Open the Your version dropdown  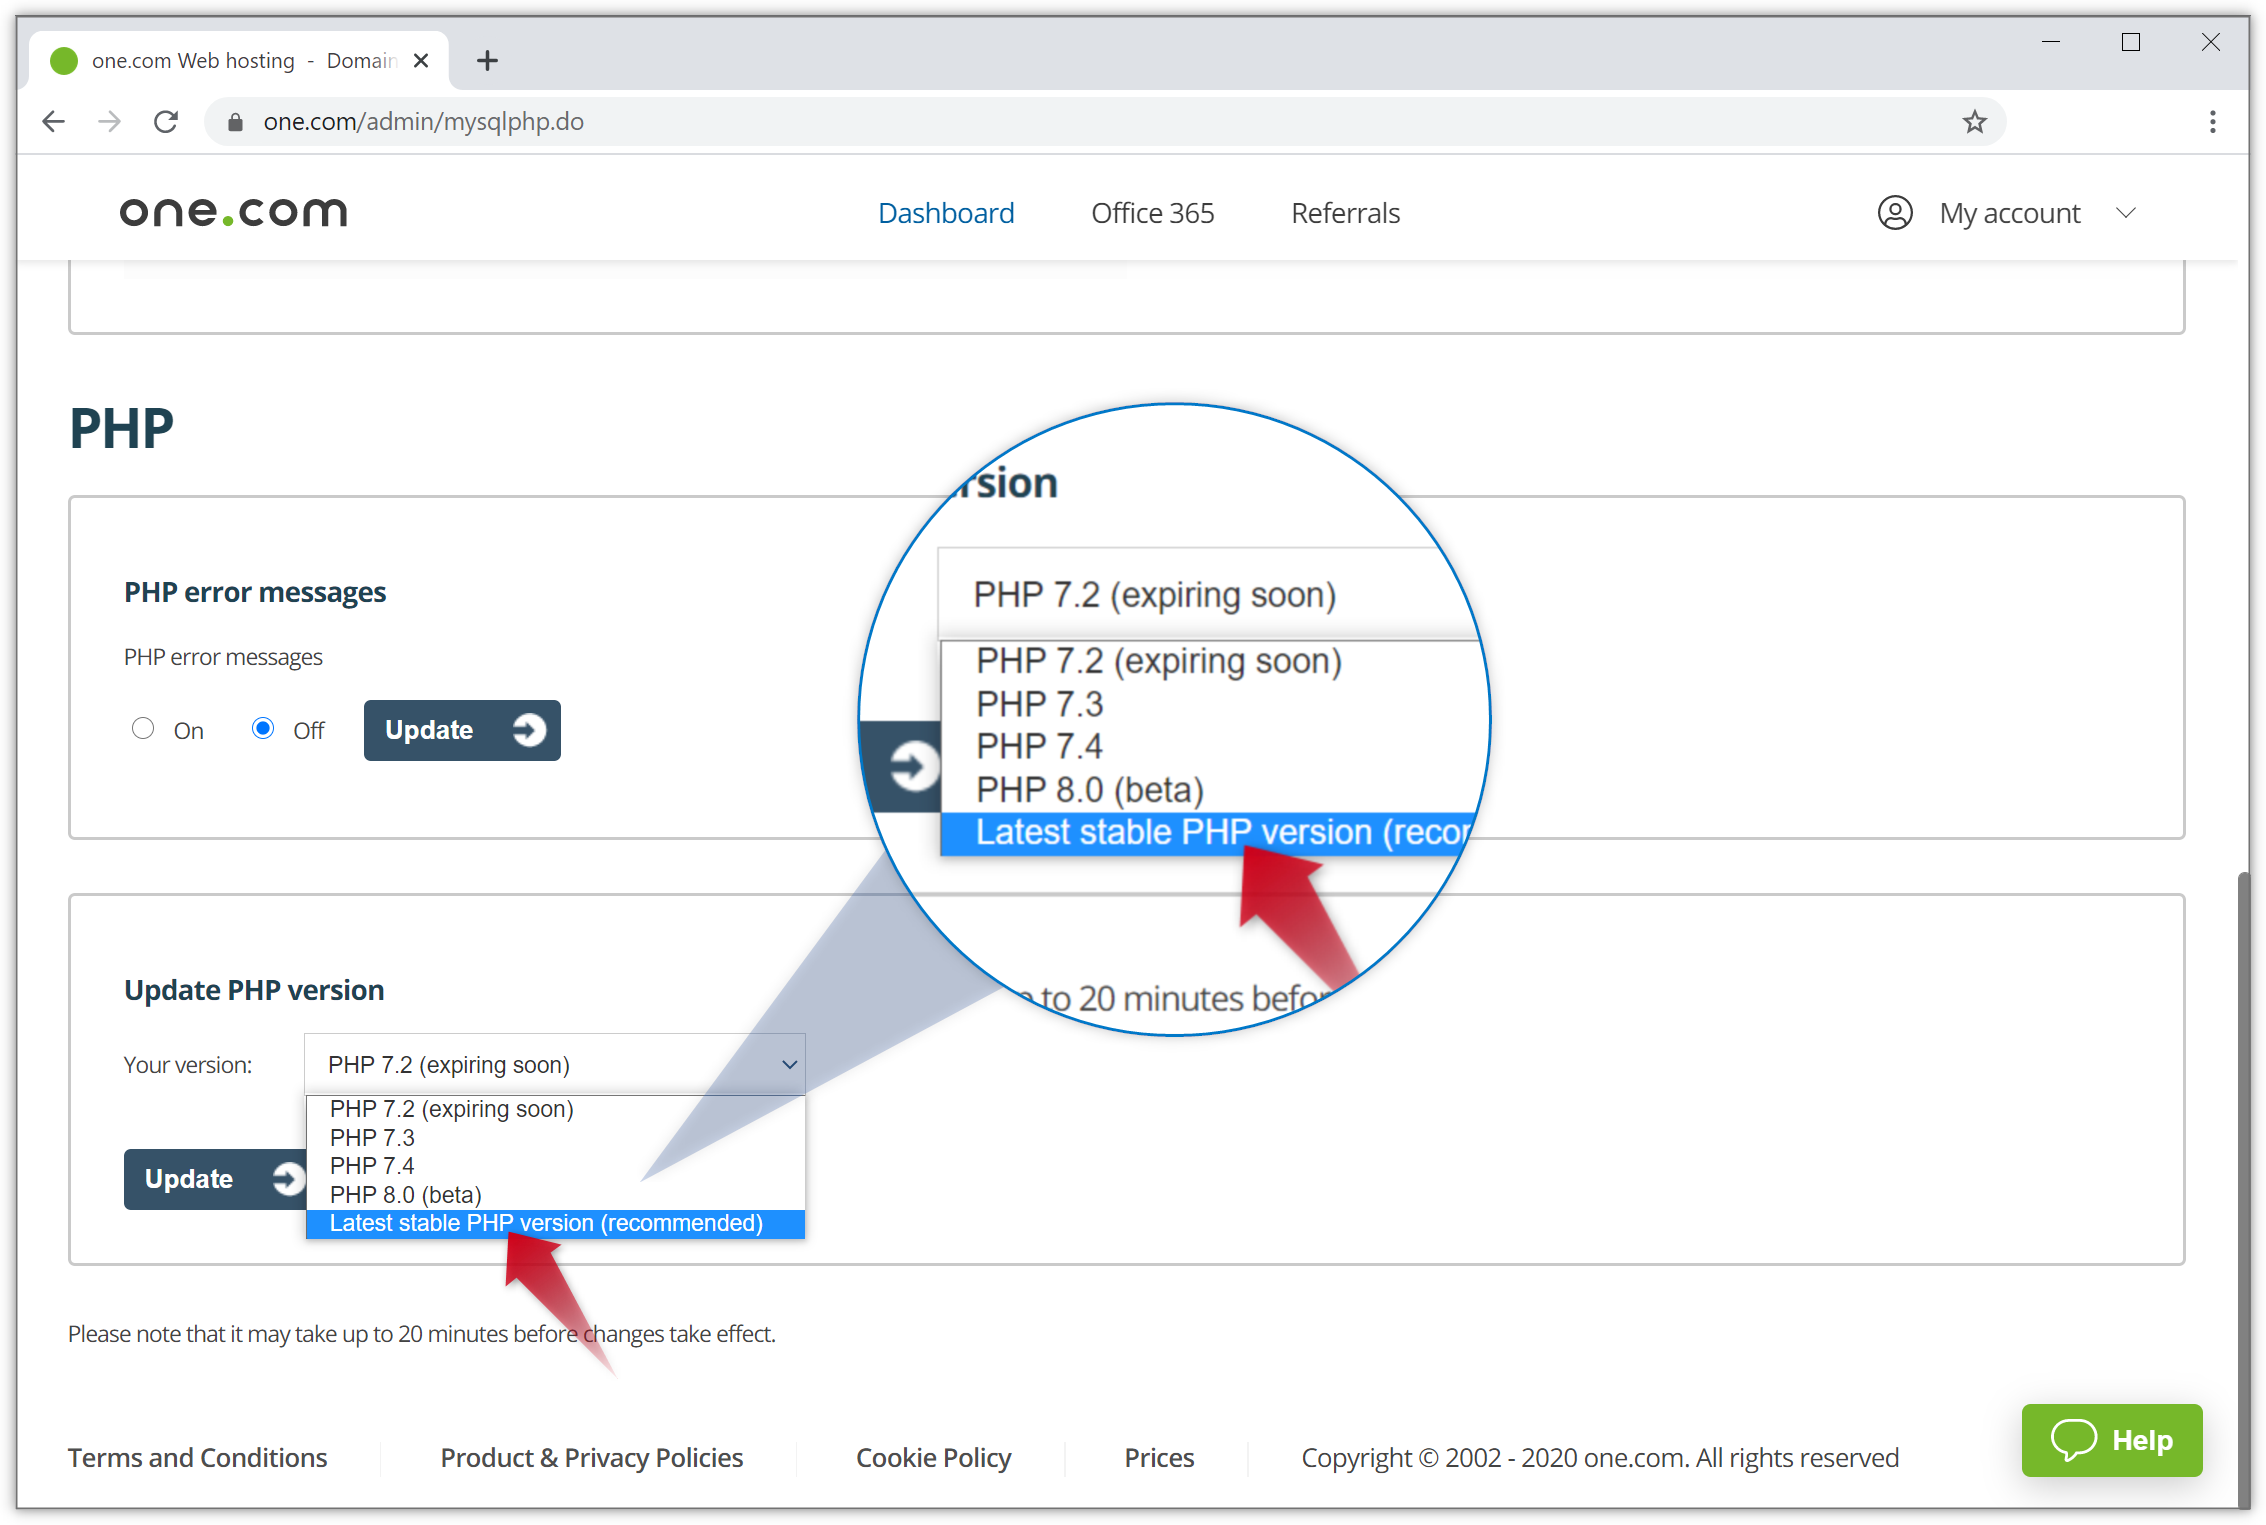(555, 1064)
